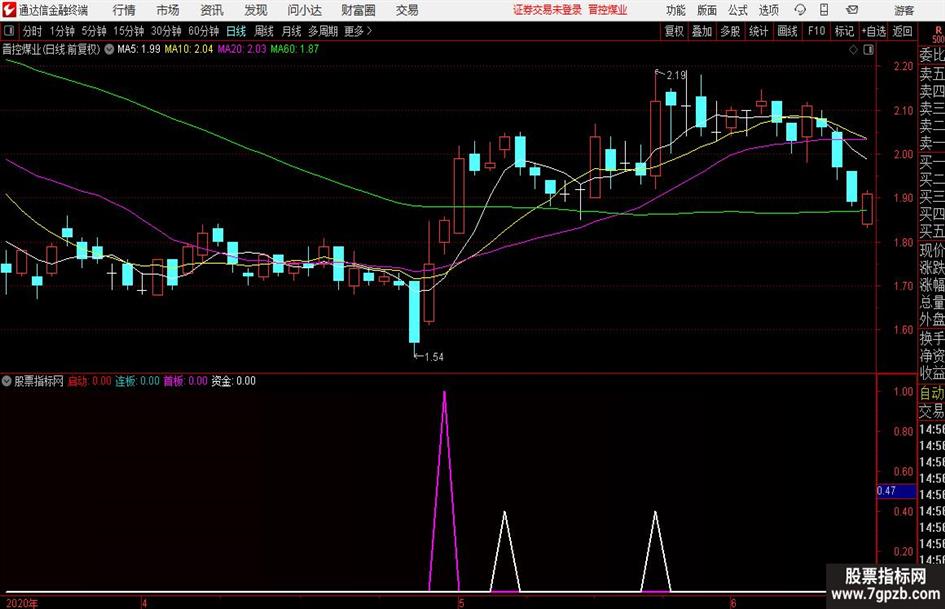Add stock with +自选 button
945x609 pixels.
click(873, 31)
